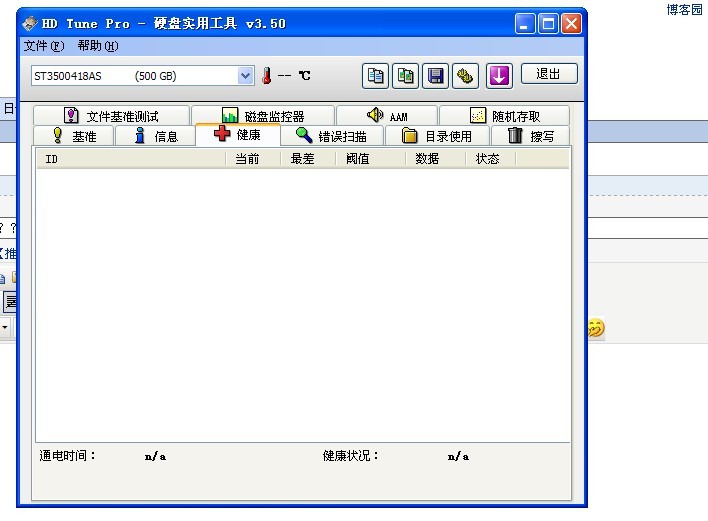
Task: Minimize the HD Tune Pro window
Action: pyautogui.click(x=525, y=23)
